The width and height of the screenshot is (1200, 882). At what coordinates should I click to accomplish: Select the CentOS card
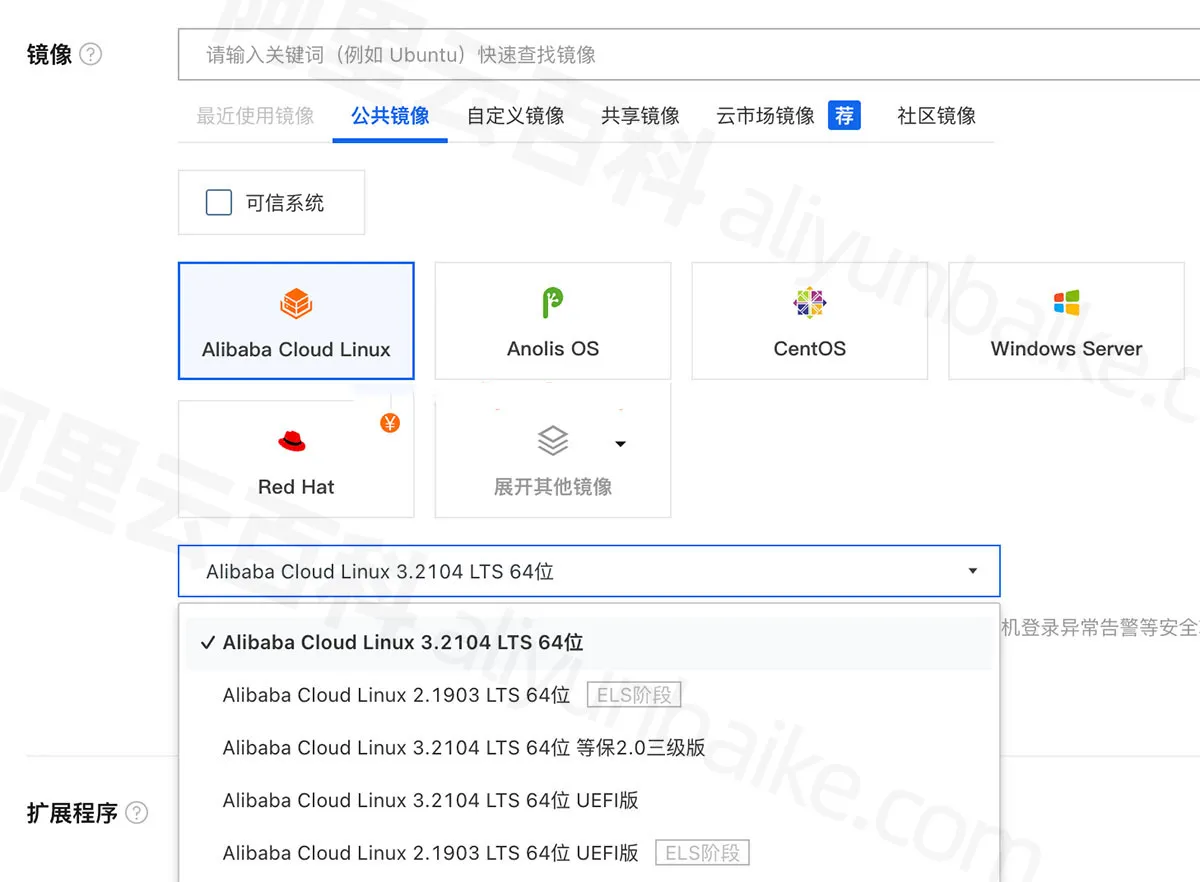(810, 321)
